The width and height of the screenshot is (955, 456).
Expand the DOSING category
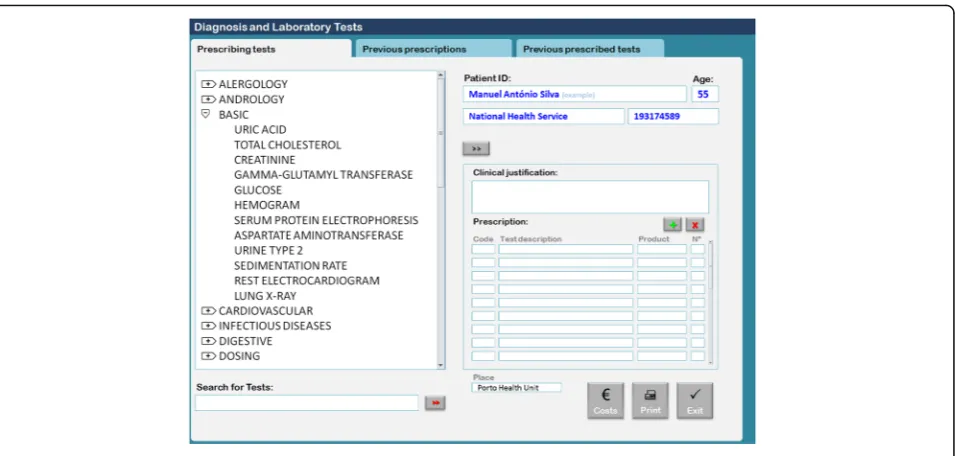point(209,356)
